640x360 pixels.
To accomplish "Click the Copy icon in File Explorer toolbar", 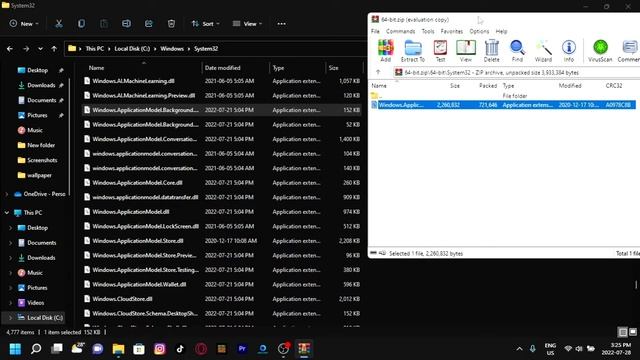I will (81, 24).
